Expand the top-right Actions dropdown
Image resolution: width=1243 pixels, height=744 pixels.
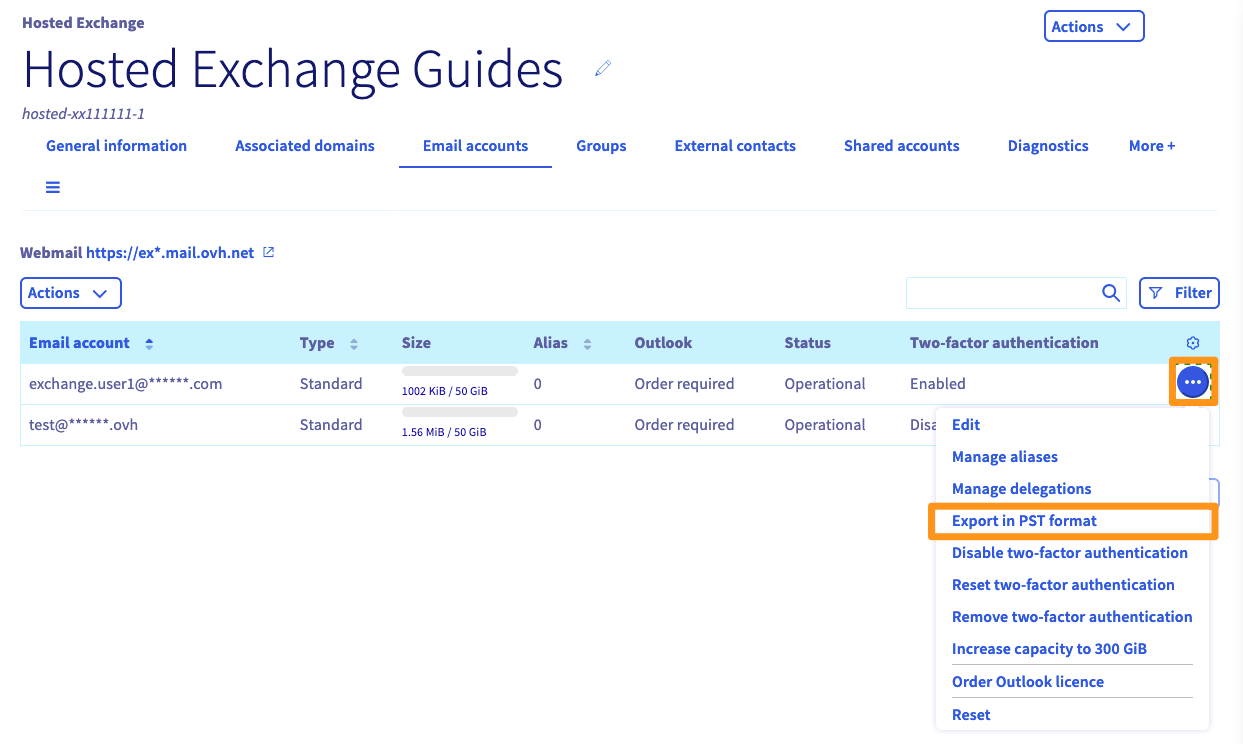pyautogui.click(x=1093, y=27)
